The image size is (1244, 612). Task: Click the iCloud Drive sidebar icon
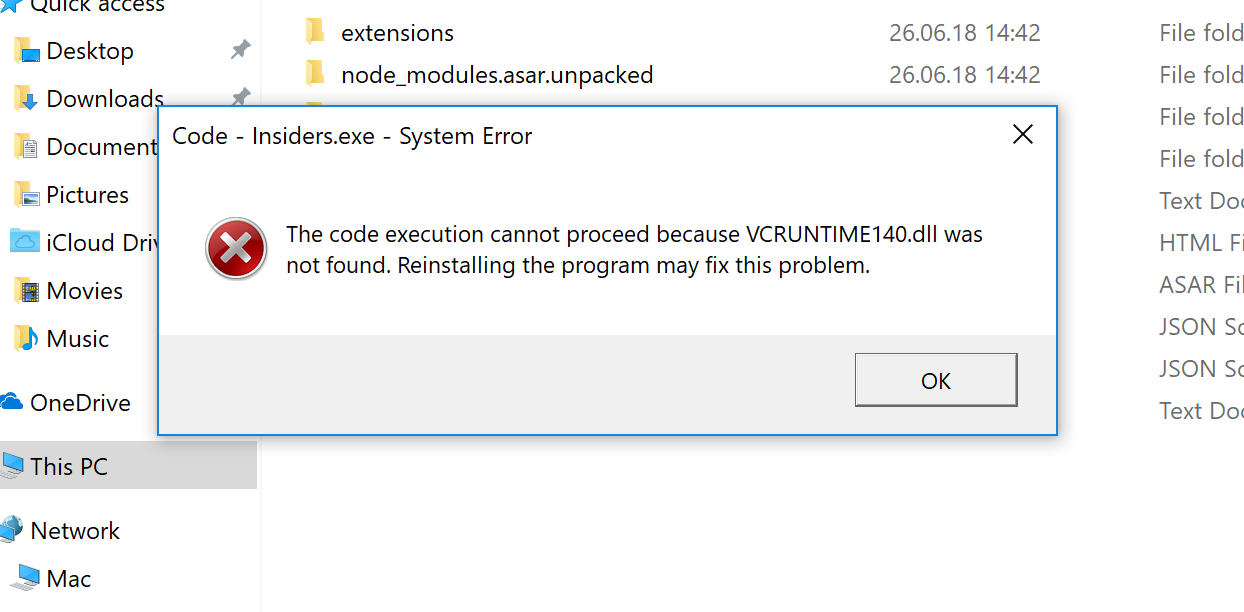26,242
